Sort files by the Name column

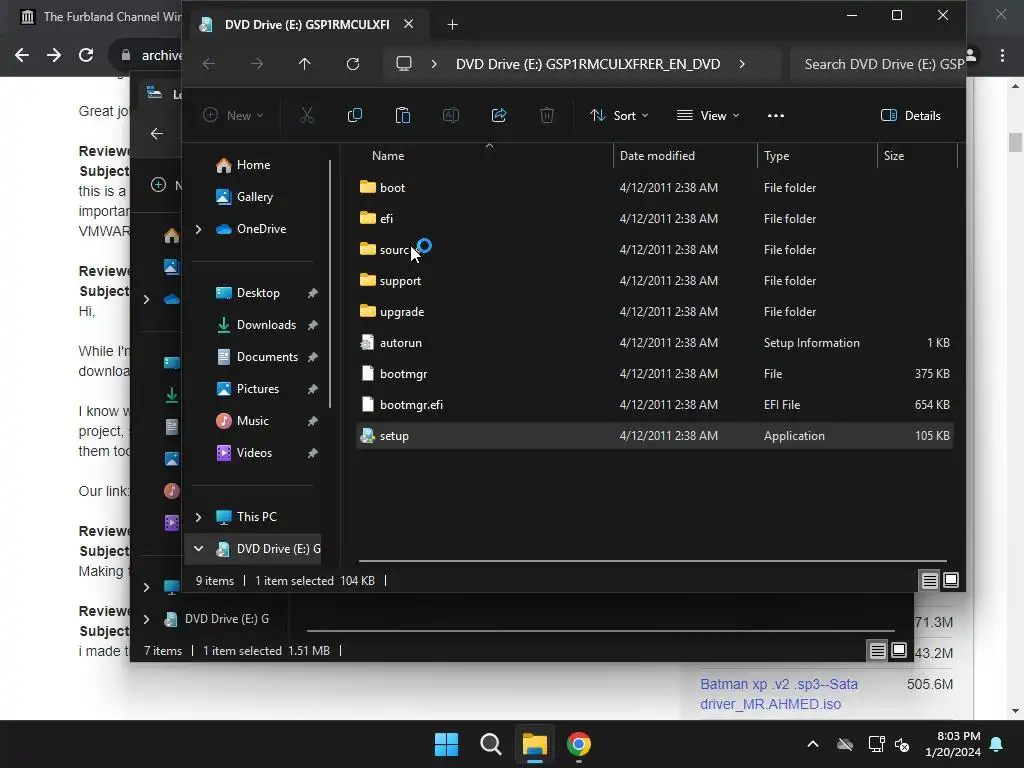point(388,156)
